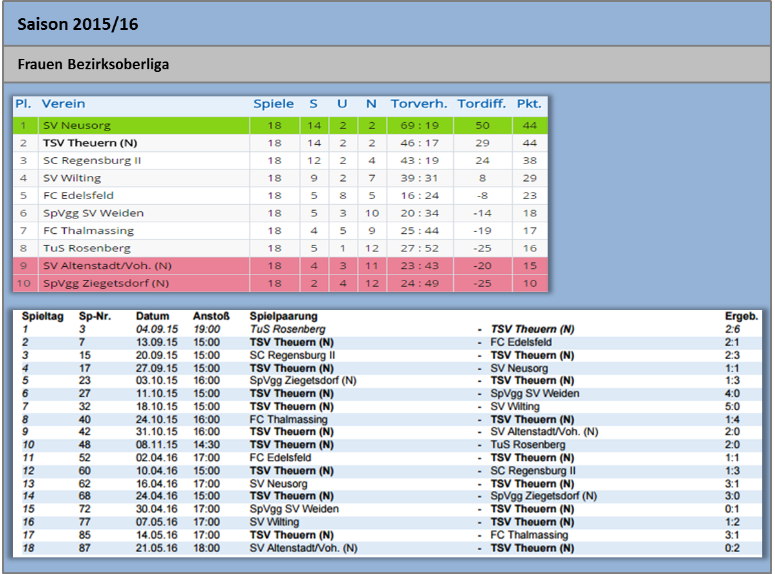The image size is (775, 574).
Task: Click match date '30.04.16'
Action: pos(157,509)
